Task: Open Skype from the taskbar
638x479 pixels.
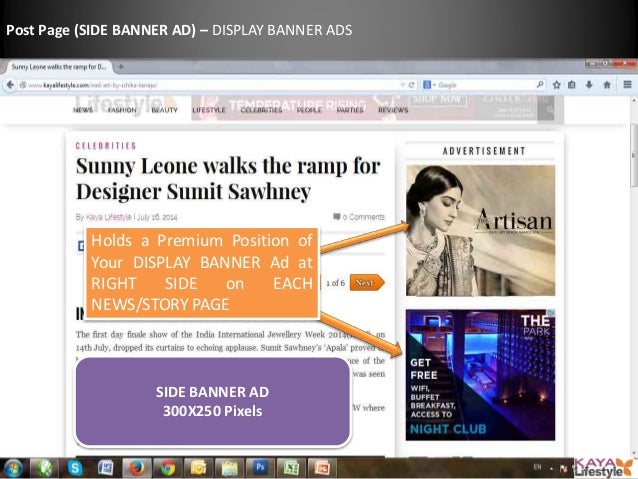Action: point(75,468)
